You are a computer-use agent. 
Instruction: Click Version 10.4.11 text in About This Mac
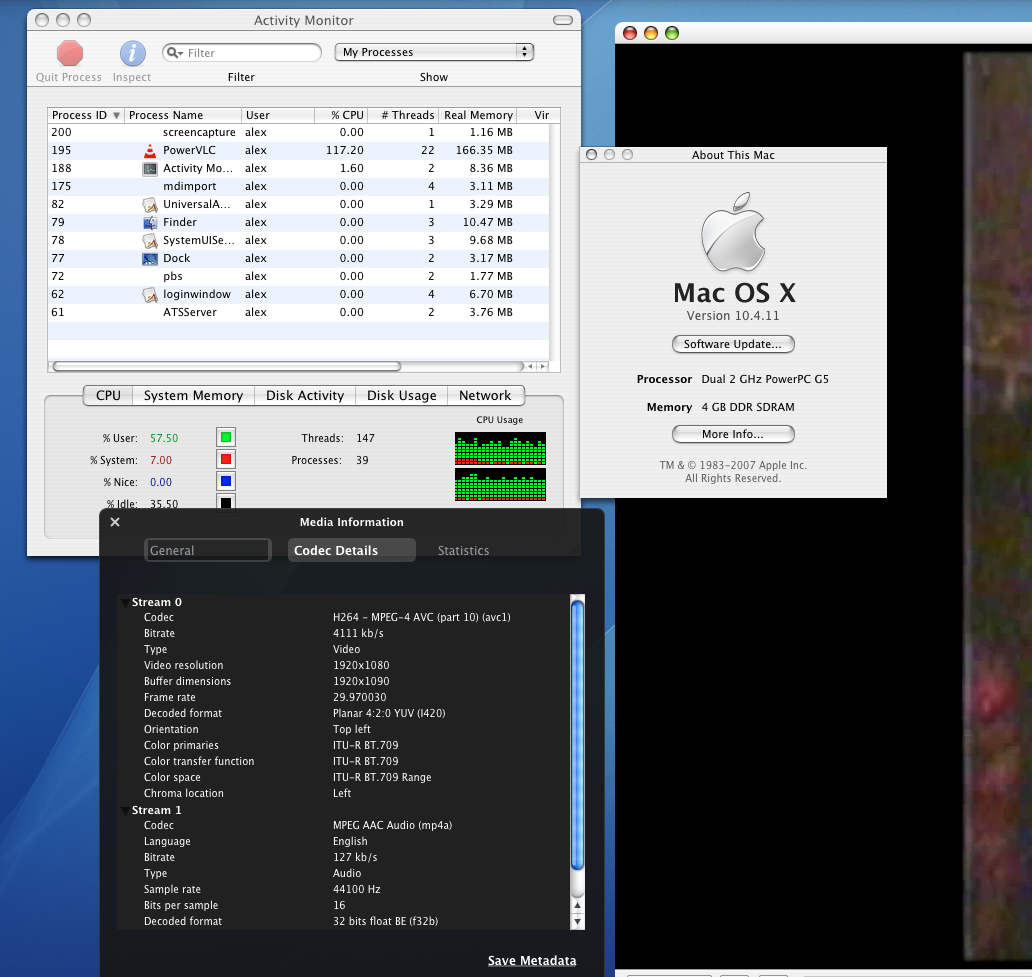tap(733, 316)
